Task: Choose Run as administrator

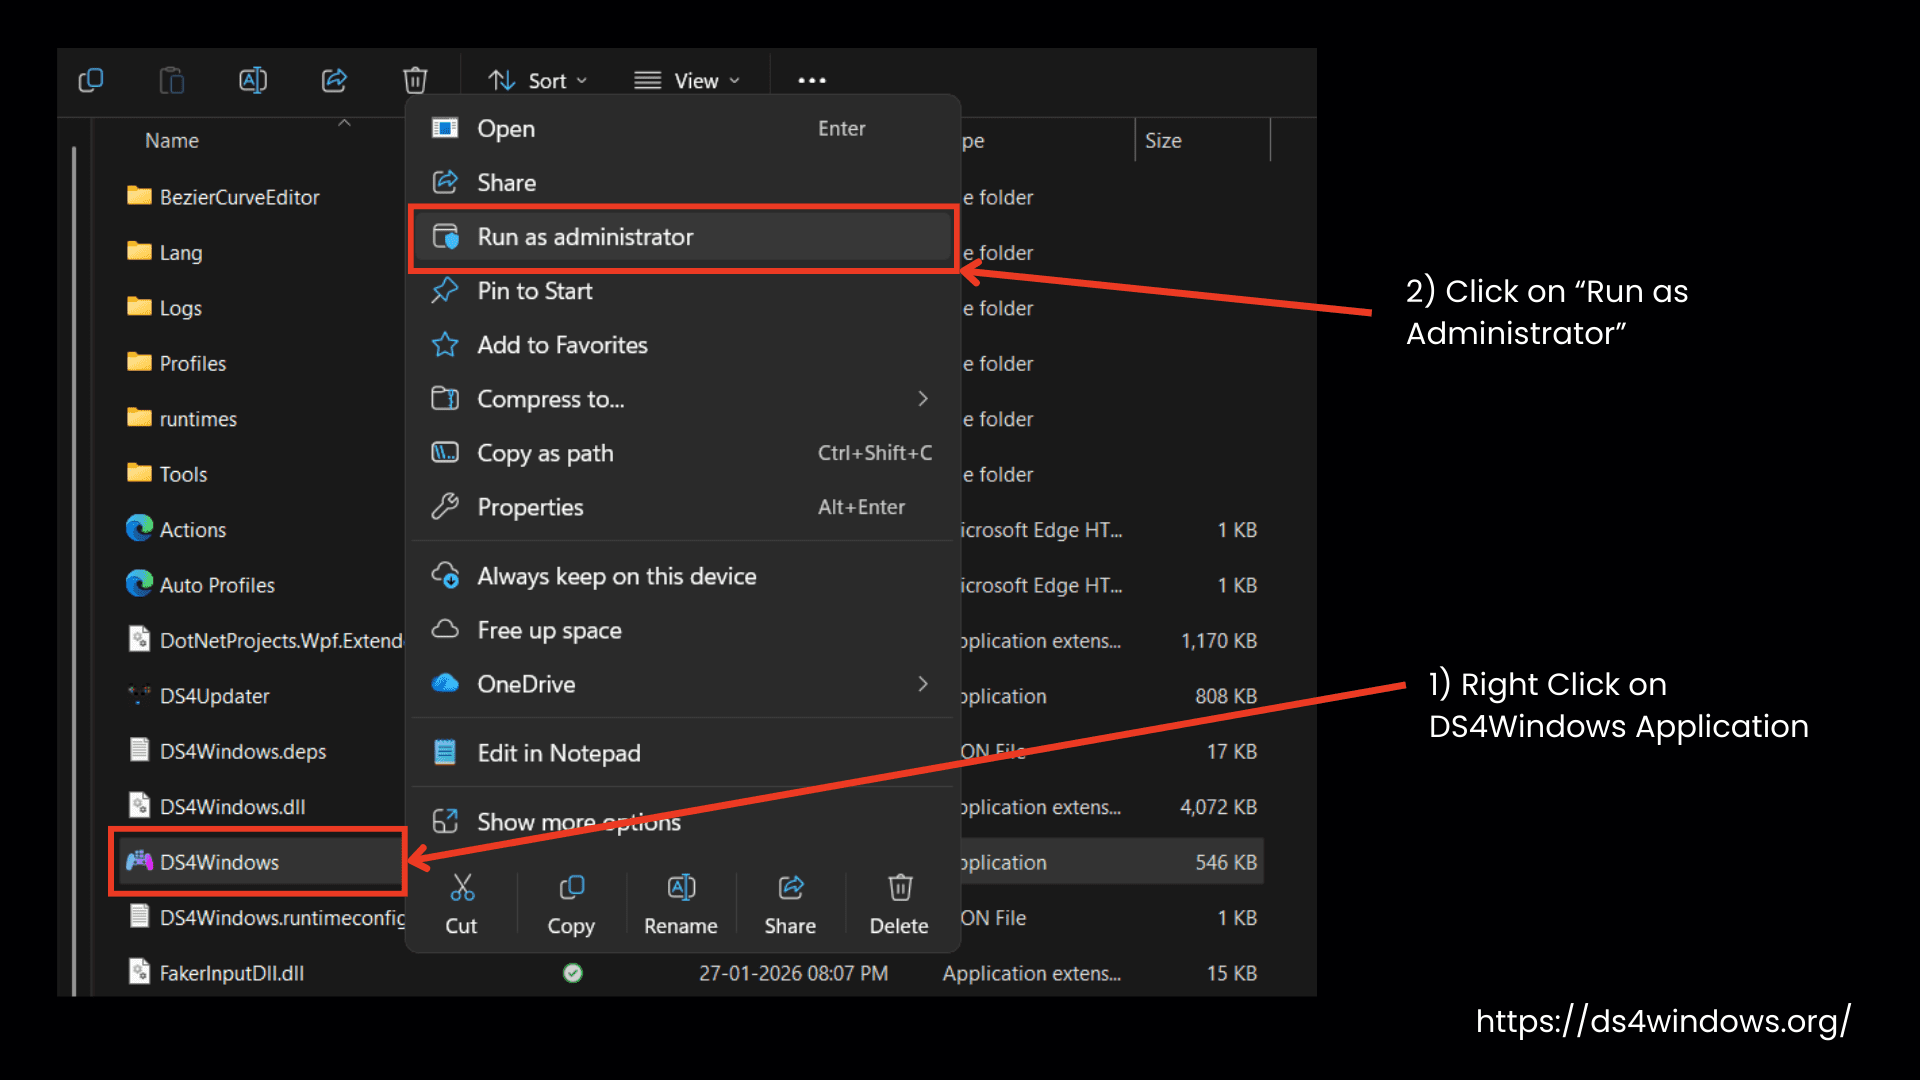Action: 683,237
